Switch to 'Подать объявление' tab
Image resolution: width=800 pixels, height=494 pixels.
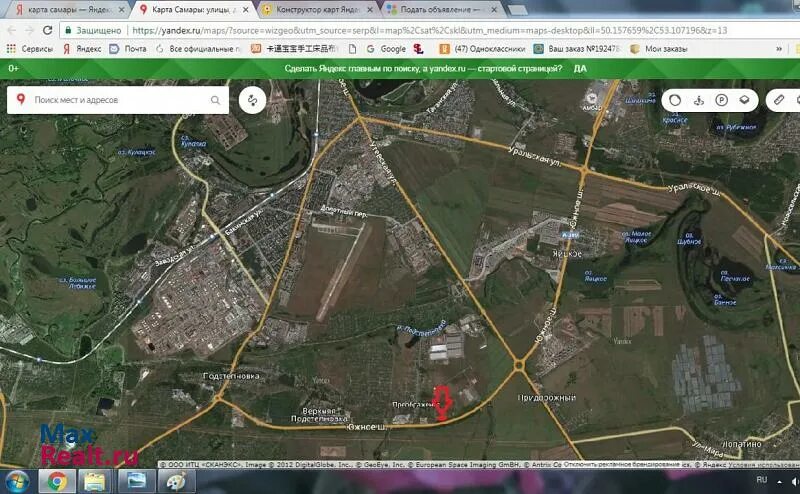440,10
